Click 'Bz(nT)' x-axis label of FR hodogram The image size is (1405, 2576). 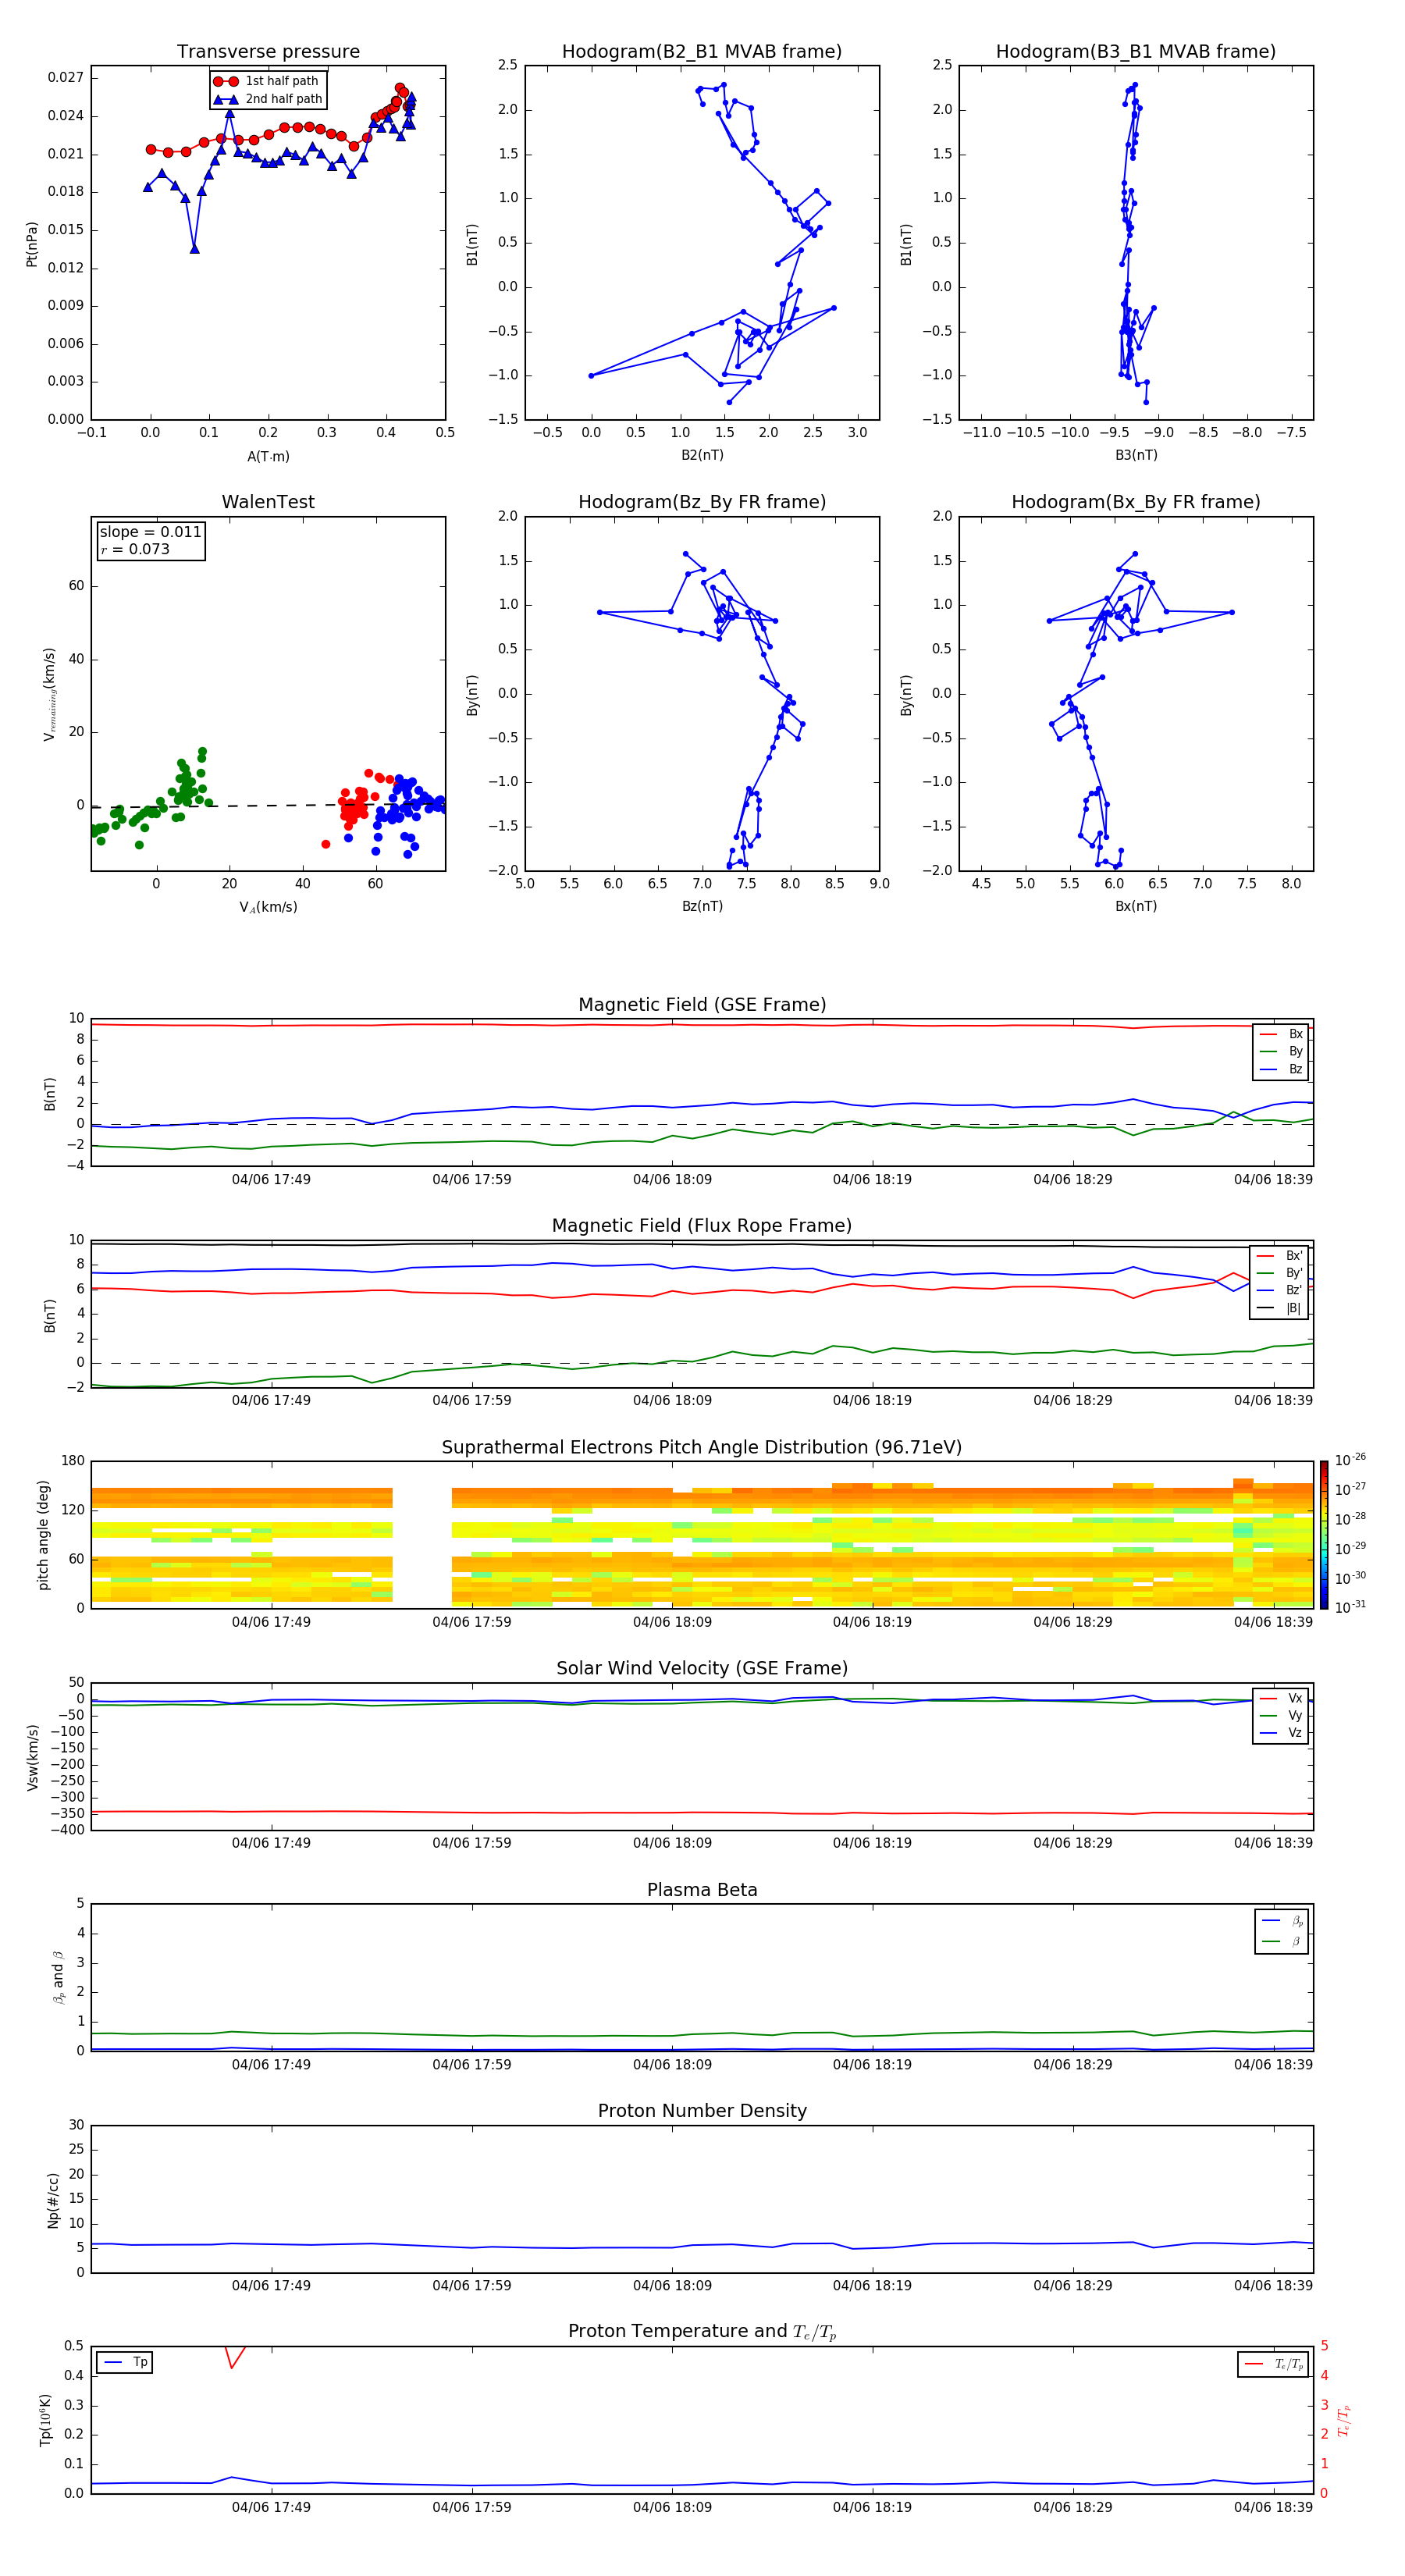click(x=702, y=906)
